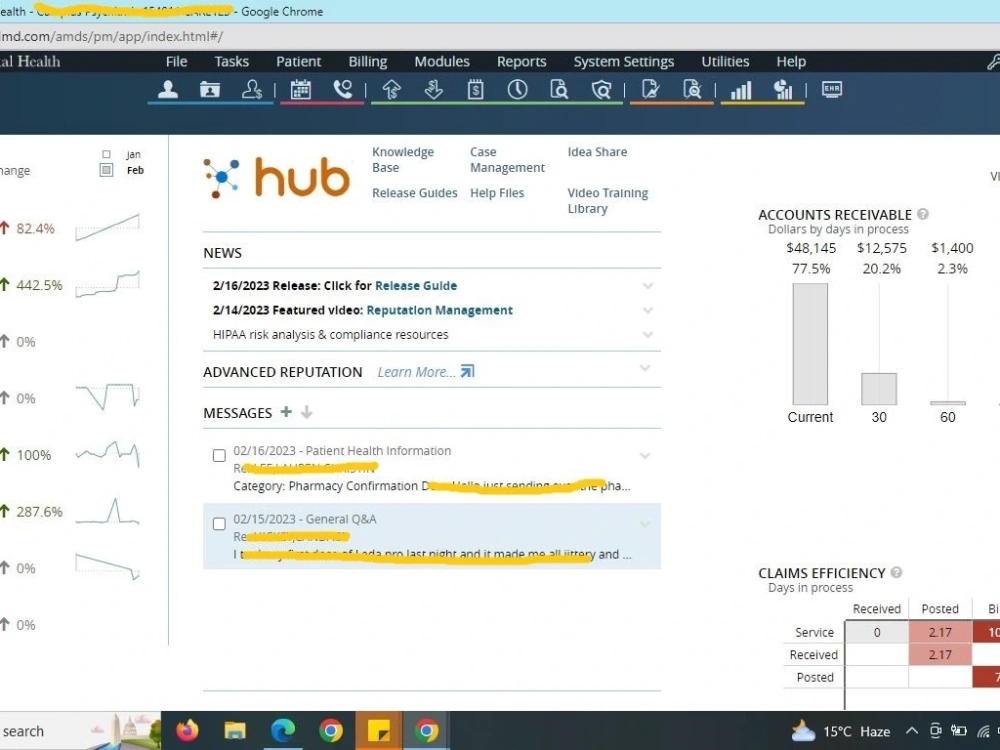The width and height of the screenshot is (1000, 750).
Task: Open the bar chart reports icon
Action: [741, 90]
